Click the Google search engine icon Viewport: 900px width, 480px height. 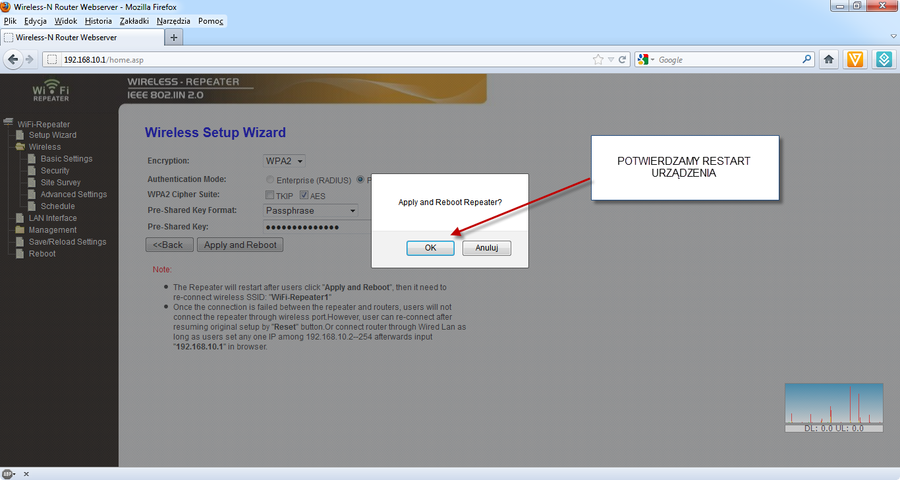pyautogui.click(x=643, y=60)
